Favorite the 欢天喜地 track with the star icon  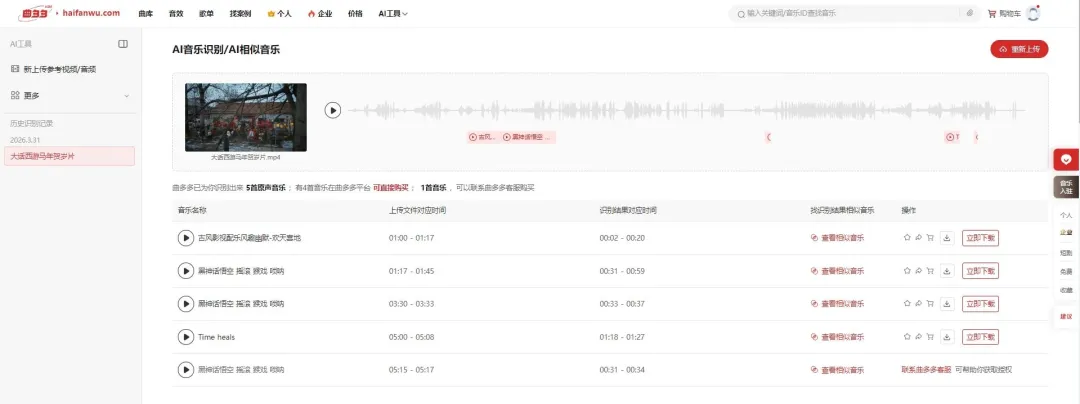[907, 238]
